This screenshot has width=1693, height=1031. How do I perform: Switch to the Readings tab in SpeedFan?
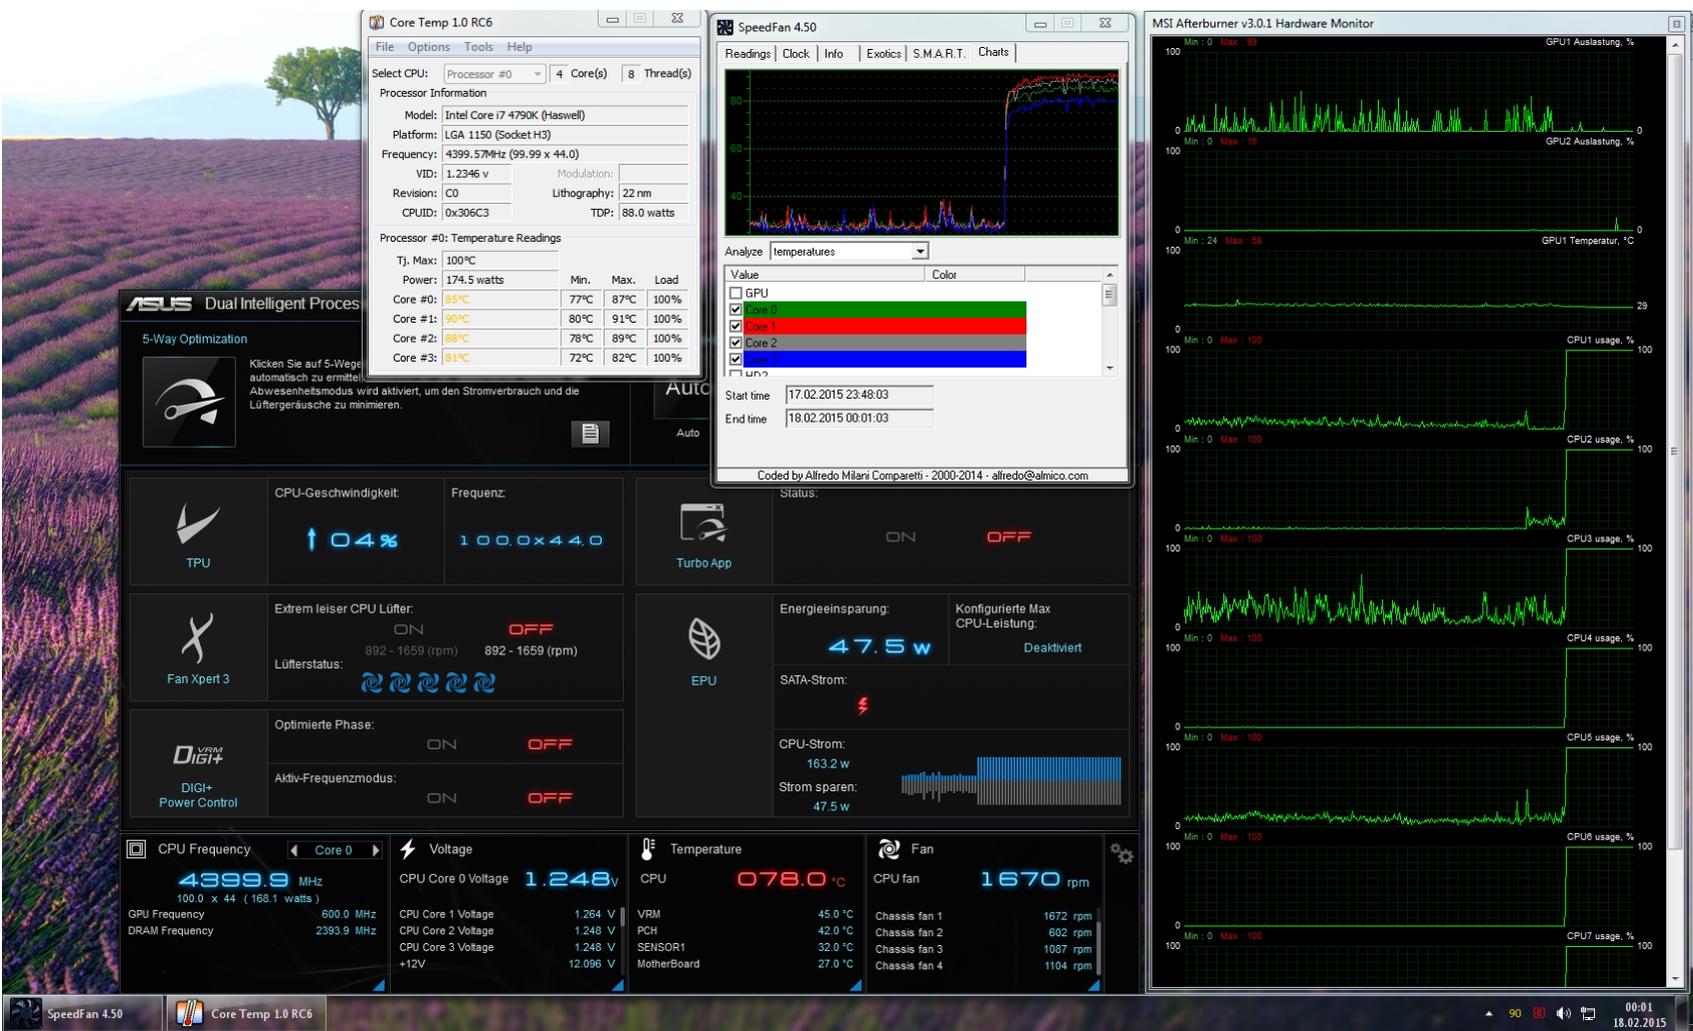pyautogui.click(x=748, y=54)
